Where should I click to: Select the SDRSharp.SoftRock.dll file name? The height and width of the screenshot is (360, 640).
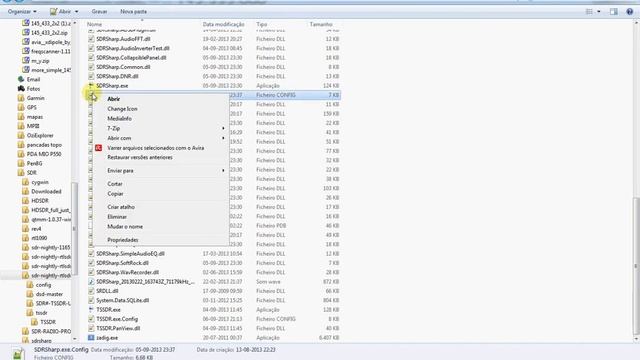tap(122, 263)
